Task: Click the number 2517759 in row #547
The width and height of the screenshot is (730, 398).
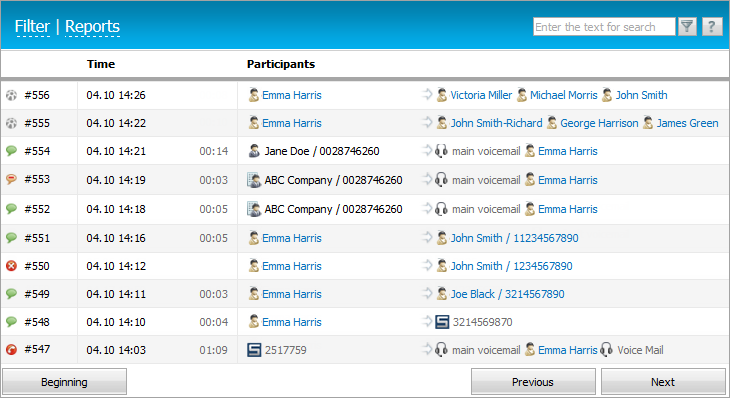Action: pos(285,350)
